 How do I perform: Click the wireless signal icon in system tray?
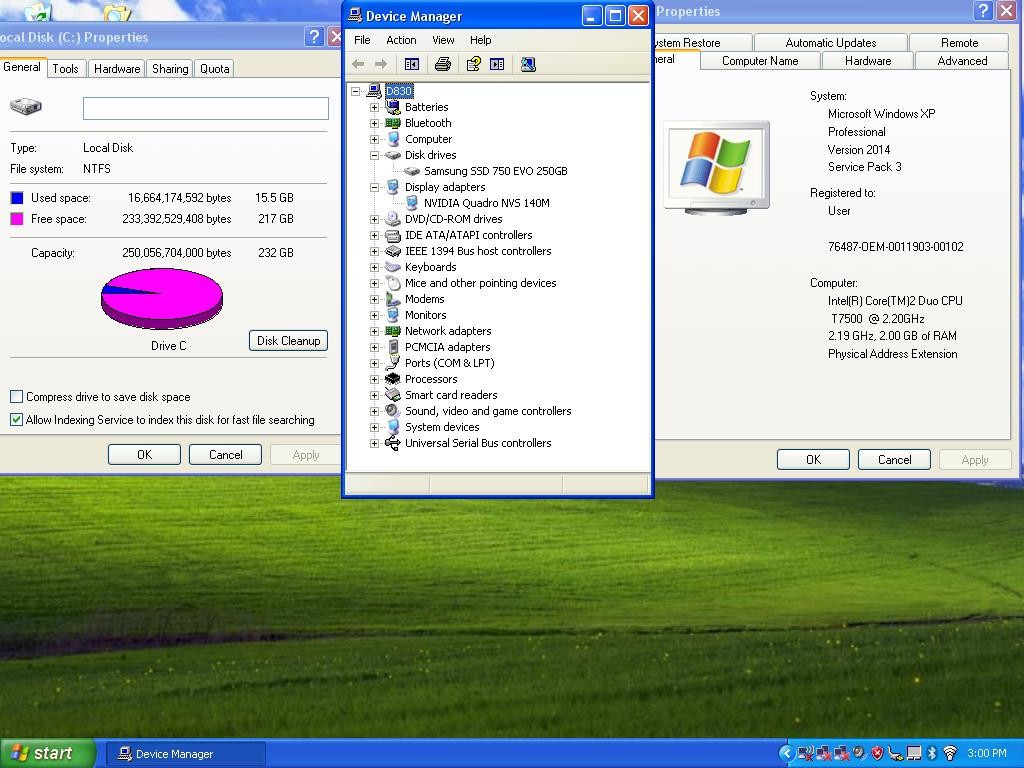[950, 754]
